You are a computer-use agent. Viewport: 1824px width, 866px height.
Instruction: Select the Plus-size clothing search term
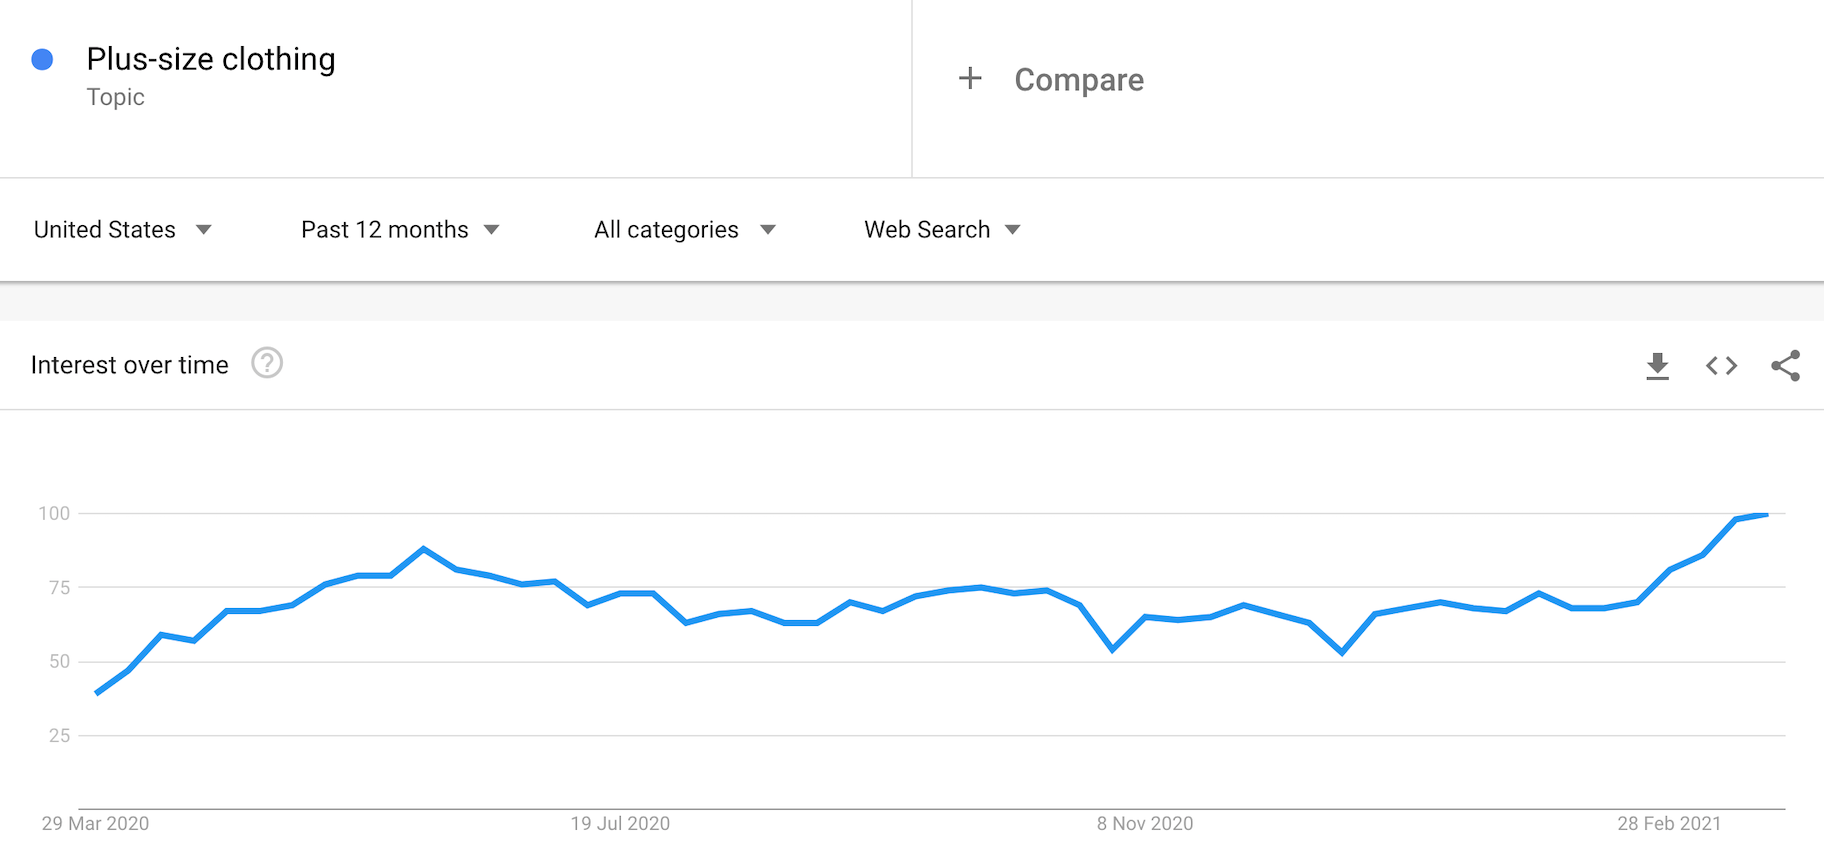click(x=211, y=60)
